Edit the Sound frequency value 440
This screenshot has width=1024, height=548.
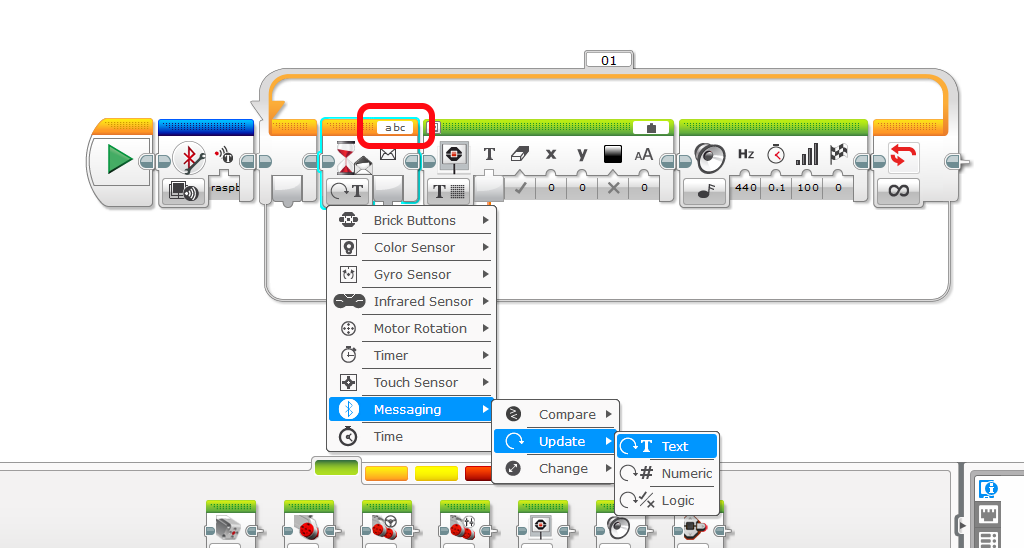click(x=745, y=187)
